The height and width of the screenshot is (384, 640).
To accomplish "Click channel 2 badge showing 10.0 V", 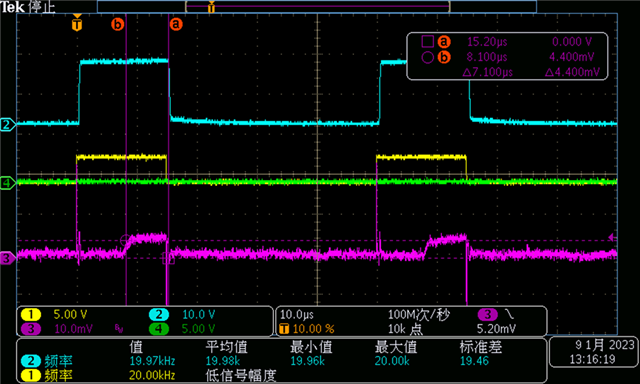I will point(159,315).
